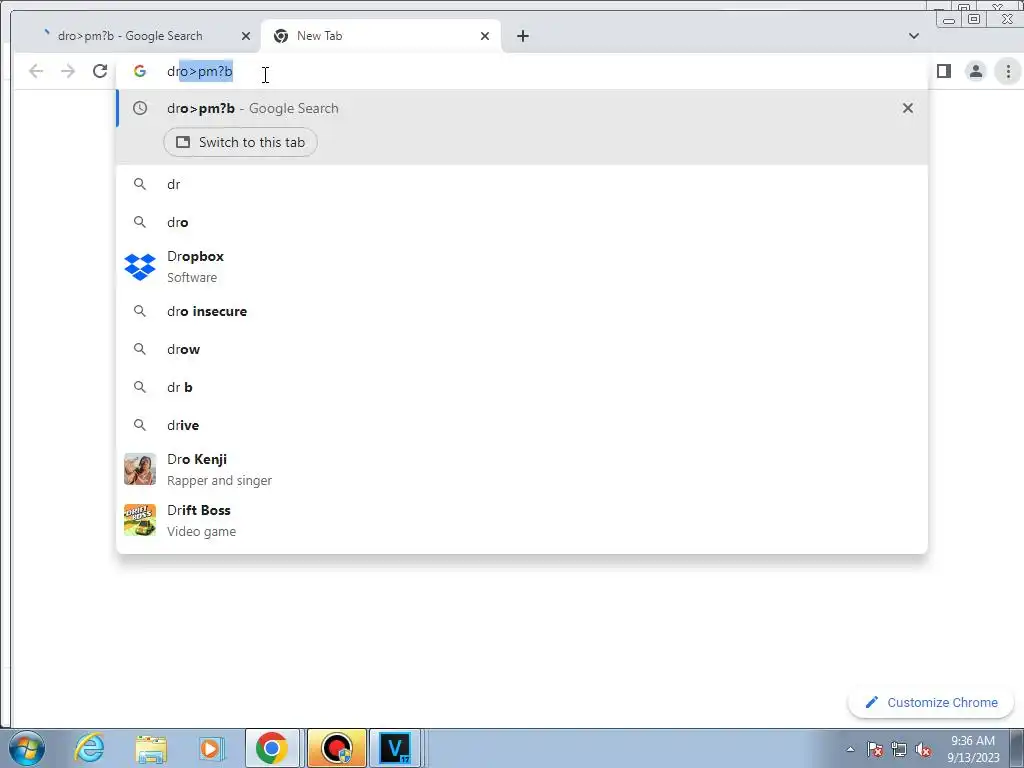
Task: Open the Vegas Pro taskbar icon
Action: (x=395, y=748)
